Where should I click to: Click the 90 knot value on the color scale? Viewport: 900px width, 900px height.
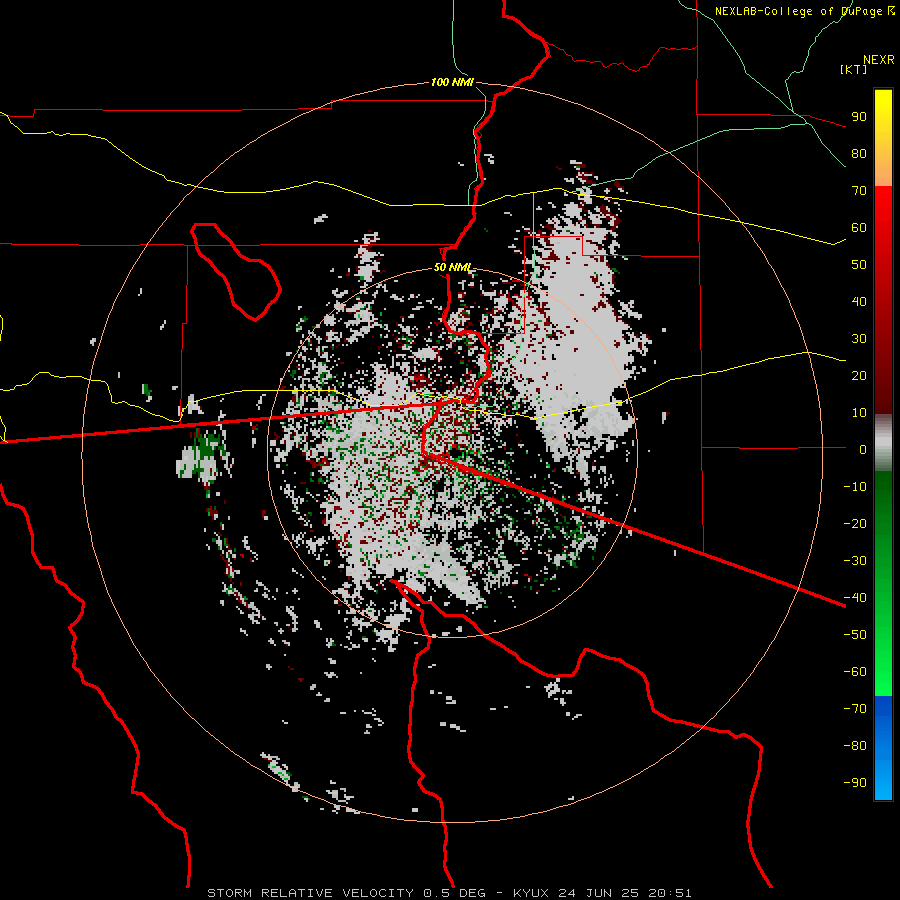[859, 117]
